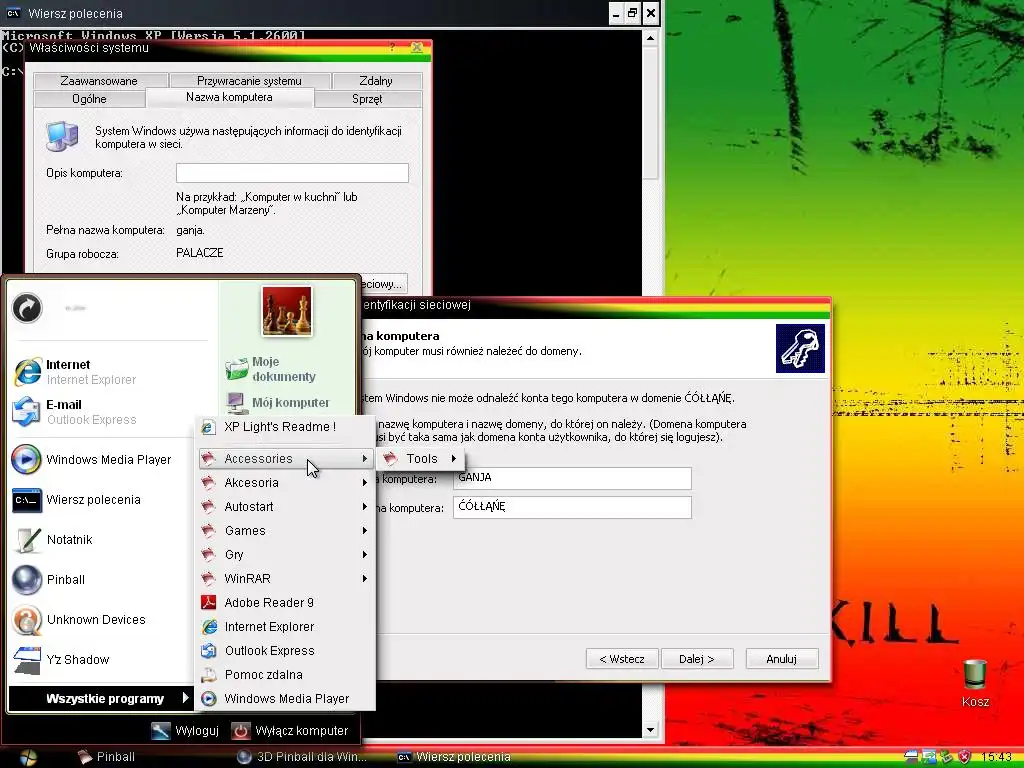1024x768 pixels.
Task: Open Wiersz polecenia from the Start menu list
Action: 77,500
